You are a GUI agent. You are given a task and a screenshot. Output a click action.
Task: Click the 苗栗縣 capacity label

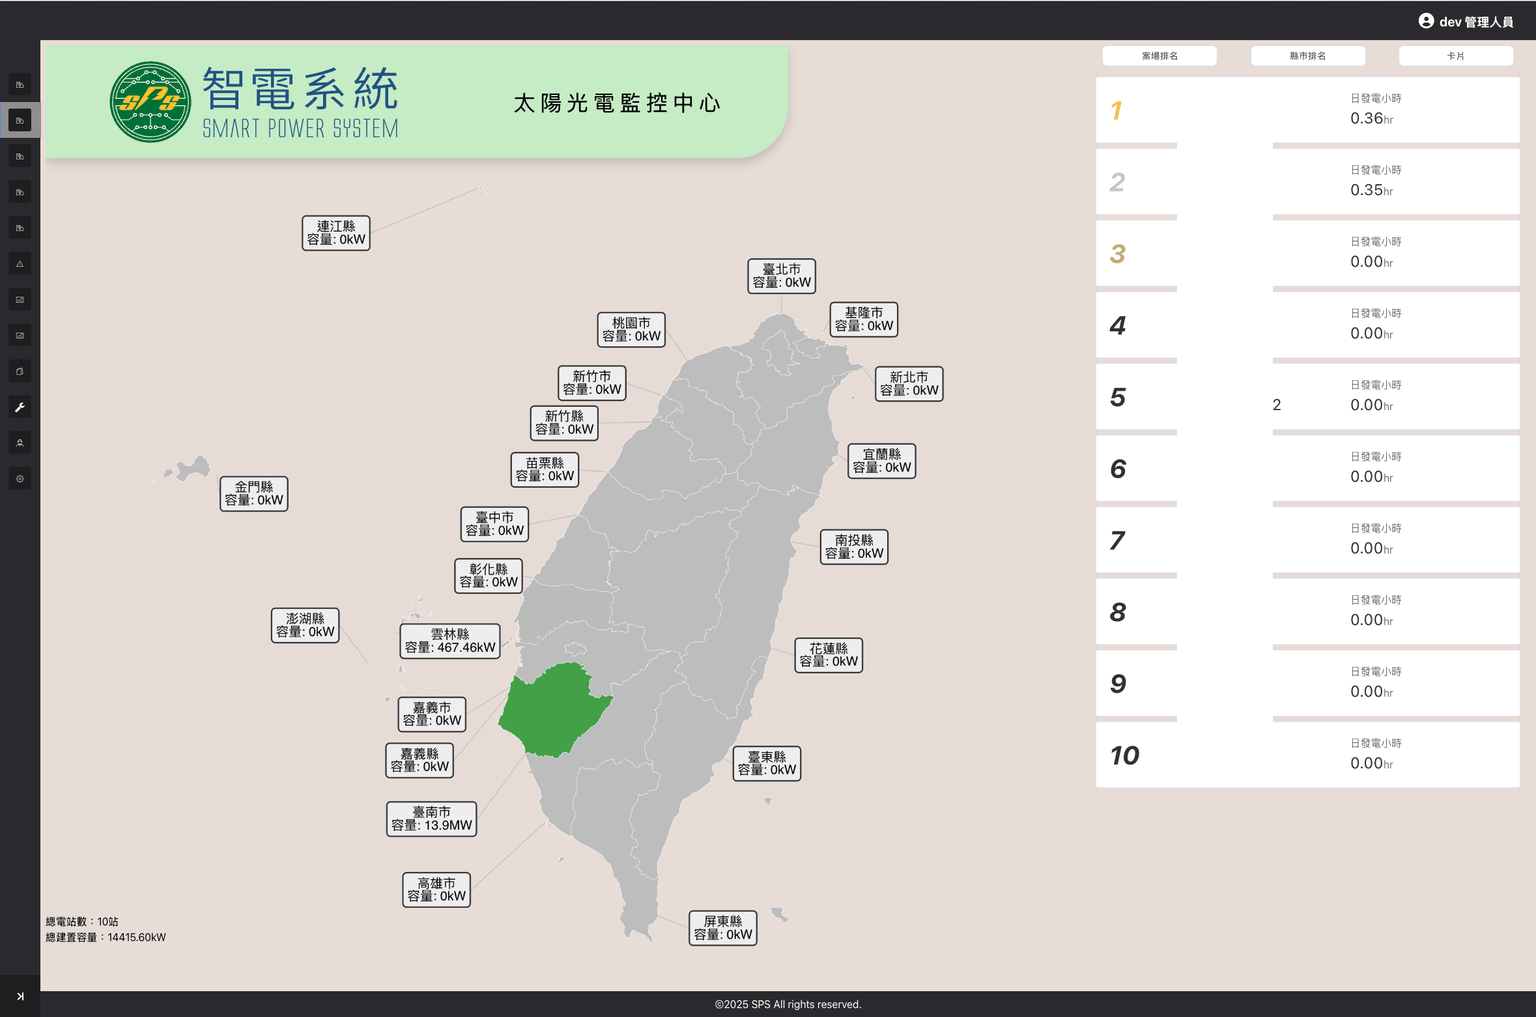pos(545,470)
